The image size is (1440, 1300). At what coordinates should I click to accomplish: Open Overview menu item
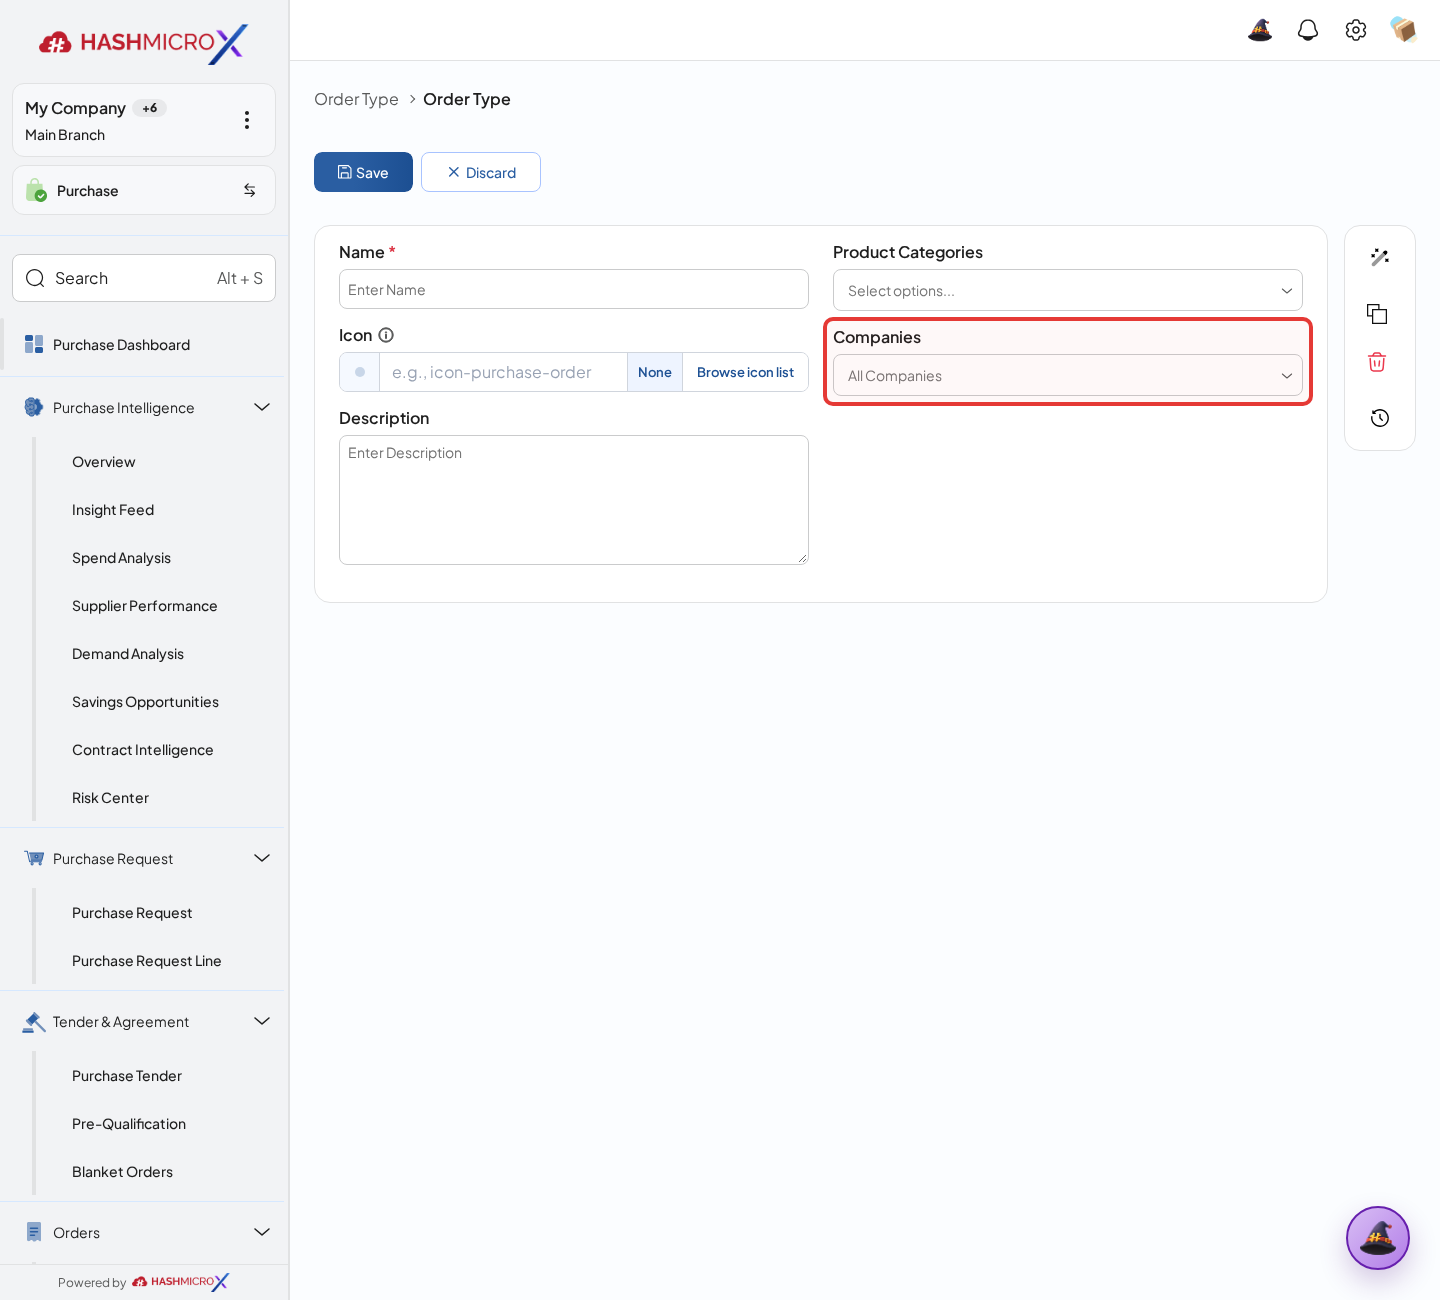(103, 462)
